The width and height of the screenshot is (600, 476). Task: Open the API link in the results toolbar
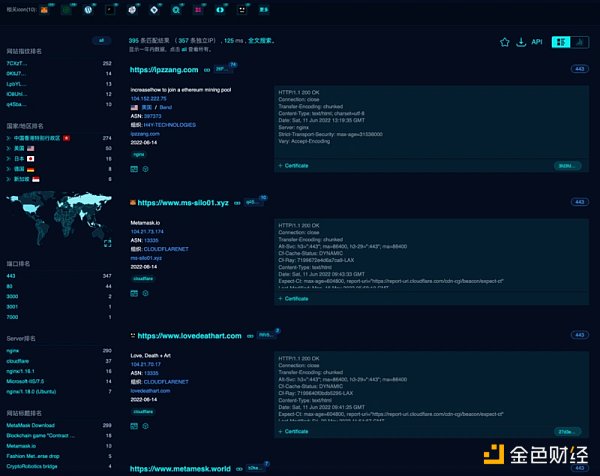pos(536,43)
